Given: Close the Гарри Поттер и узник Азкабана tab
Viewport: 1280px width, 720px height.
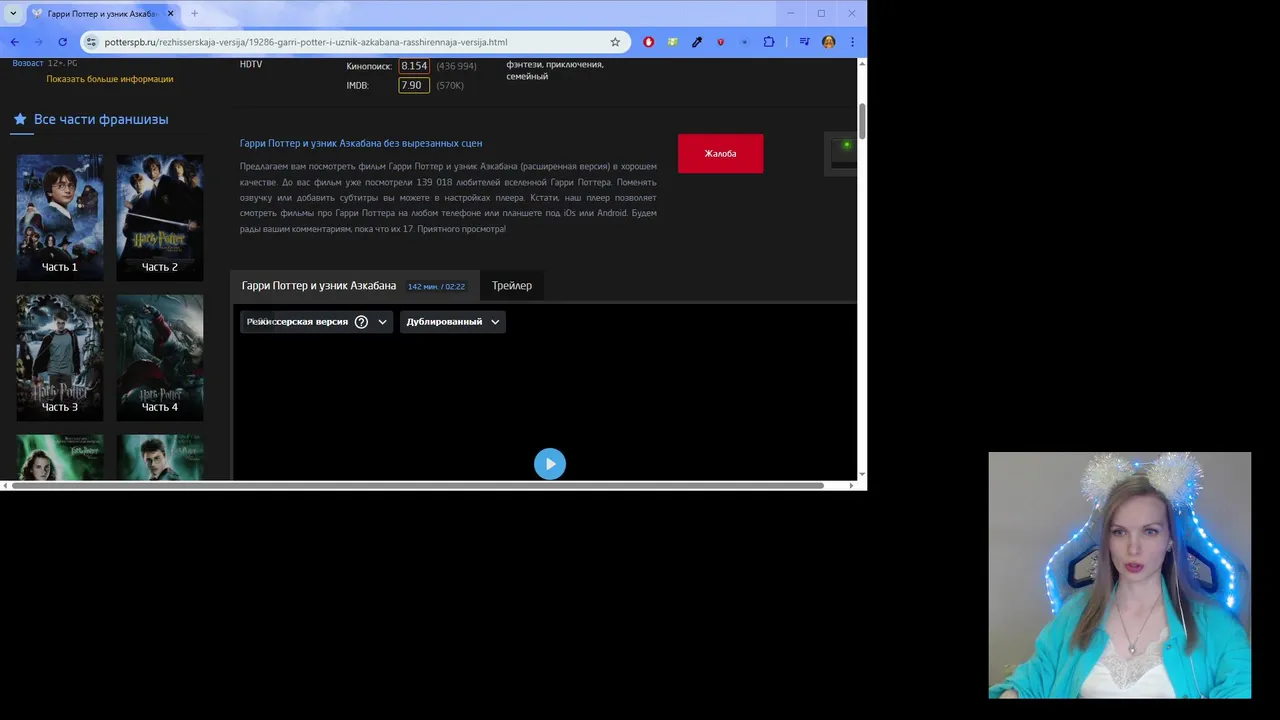Looking at the screenshot, I should (x=170, y=13).
